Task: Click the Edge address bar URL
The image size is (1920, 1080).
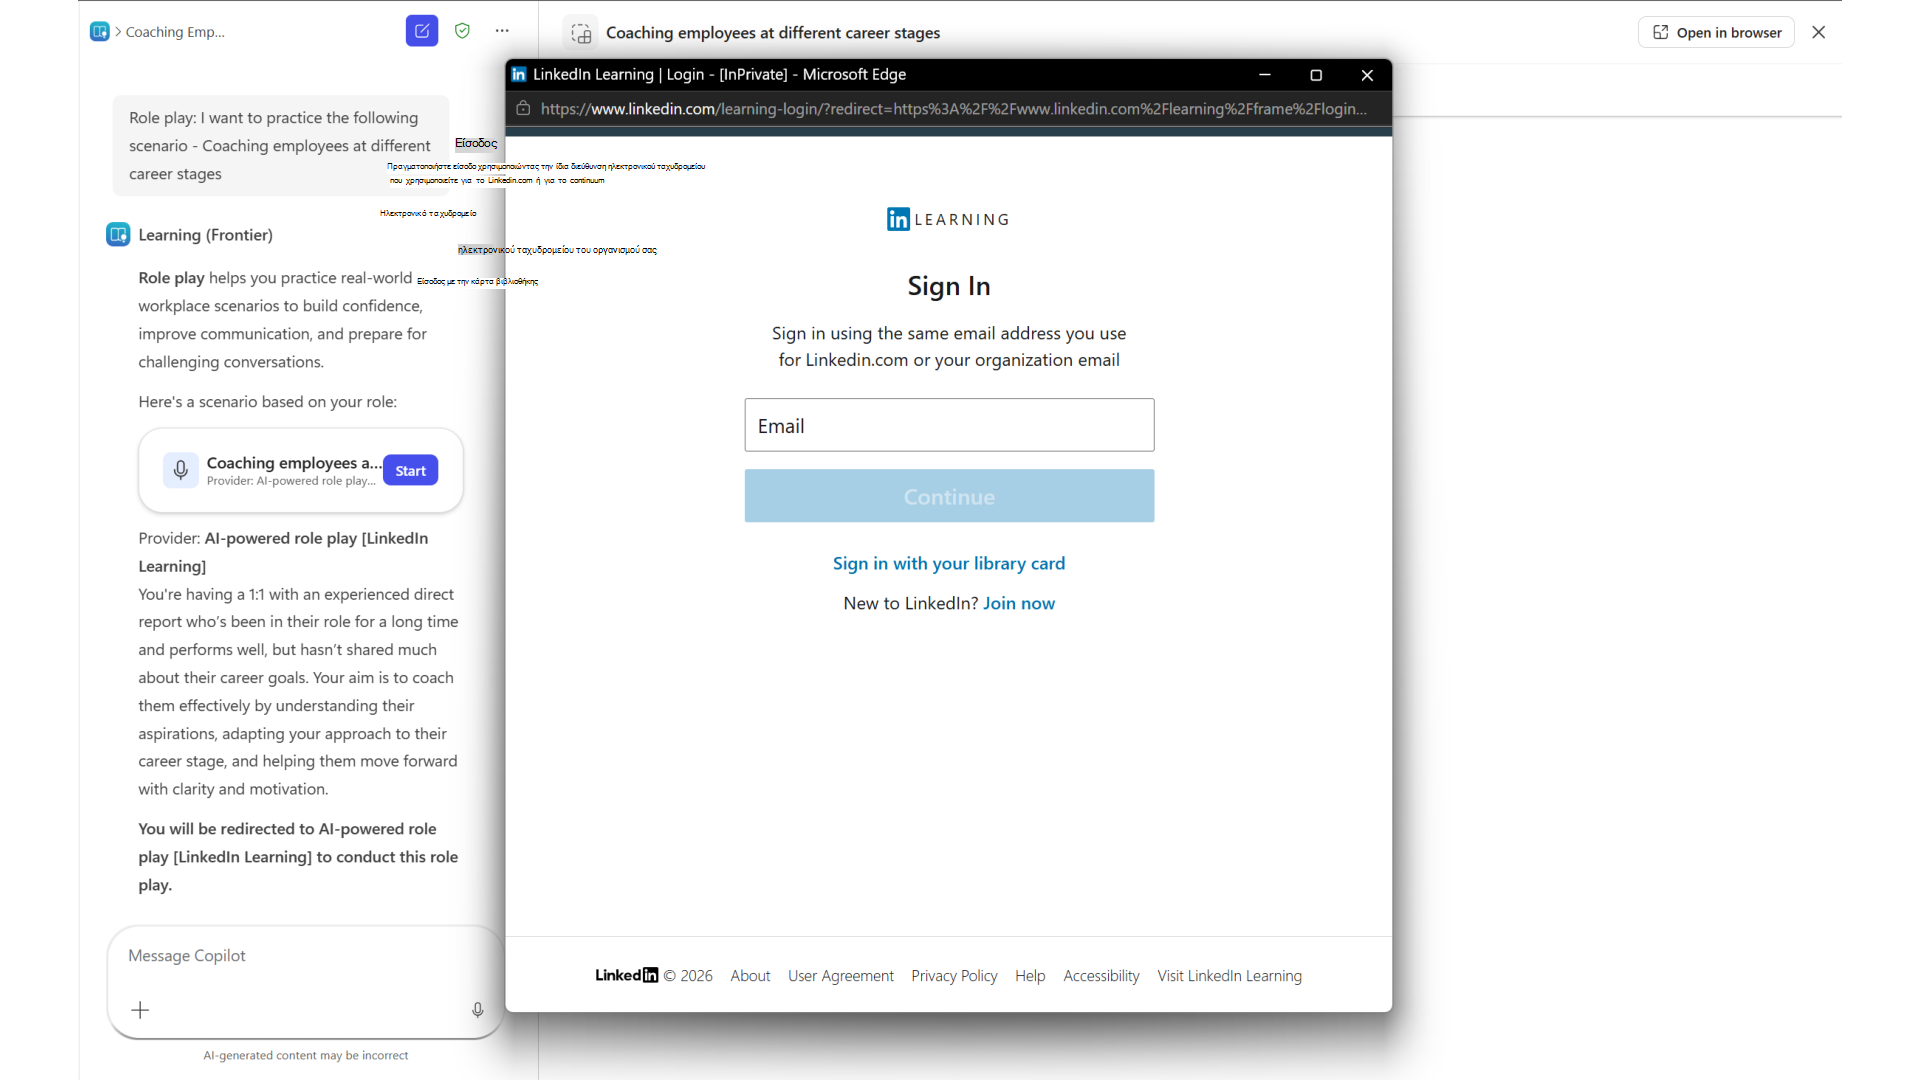Action: tap(953, 108)
